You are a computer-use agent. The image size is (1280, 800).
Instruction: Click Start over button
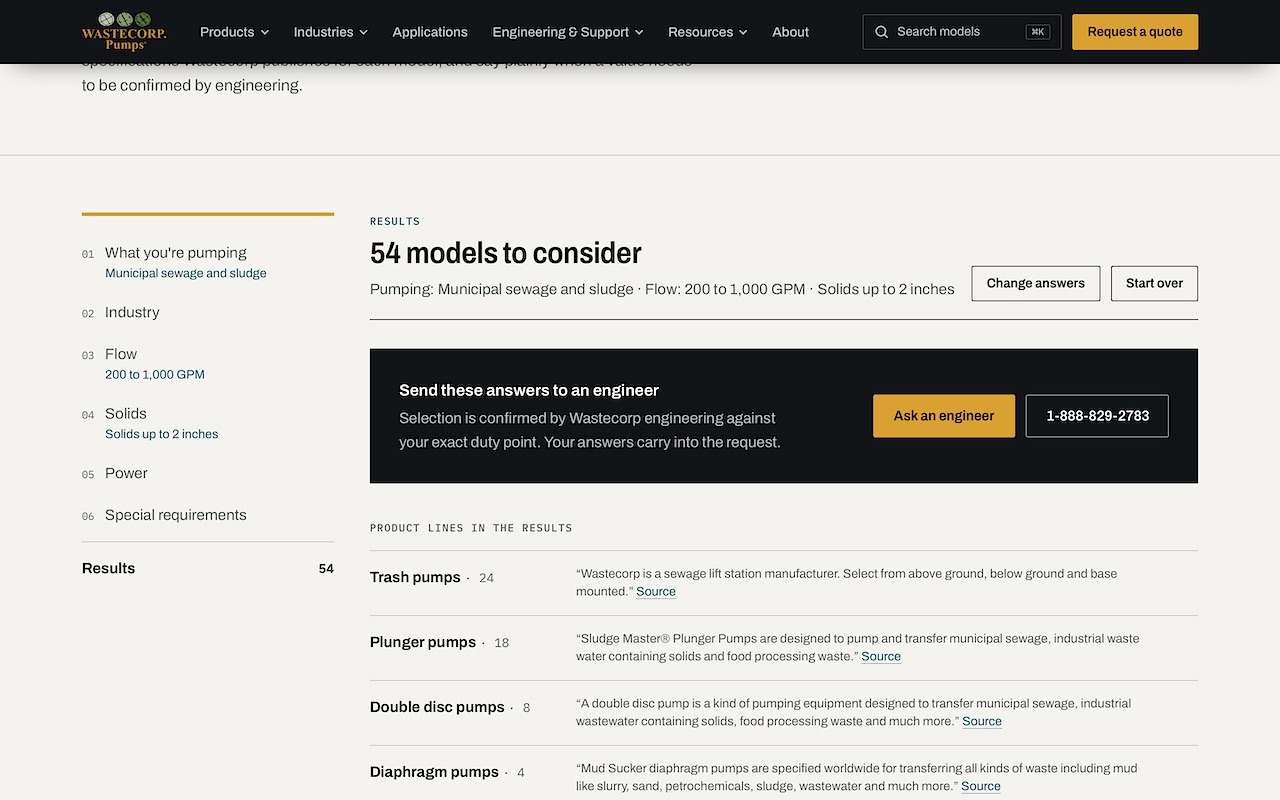click(1154, 283)
